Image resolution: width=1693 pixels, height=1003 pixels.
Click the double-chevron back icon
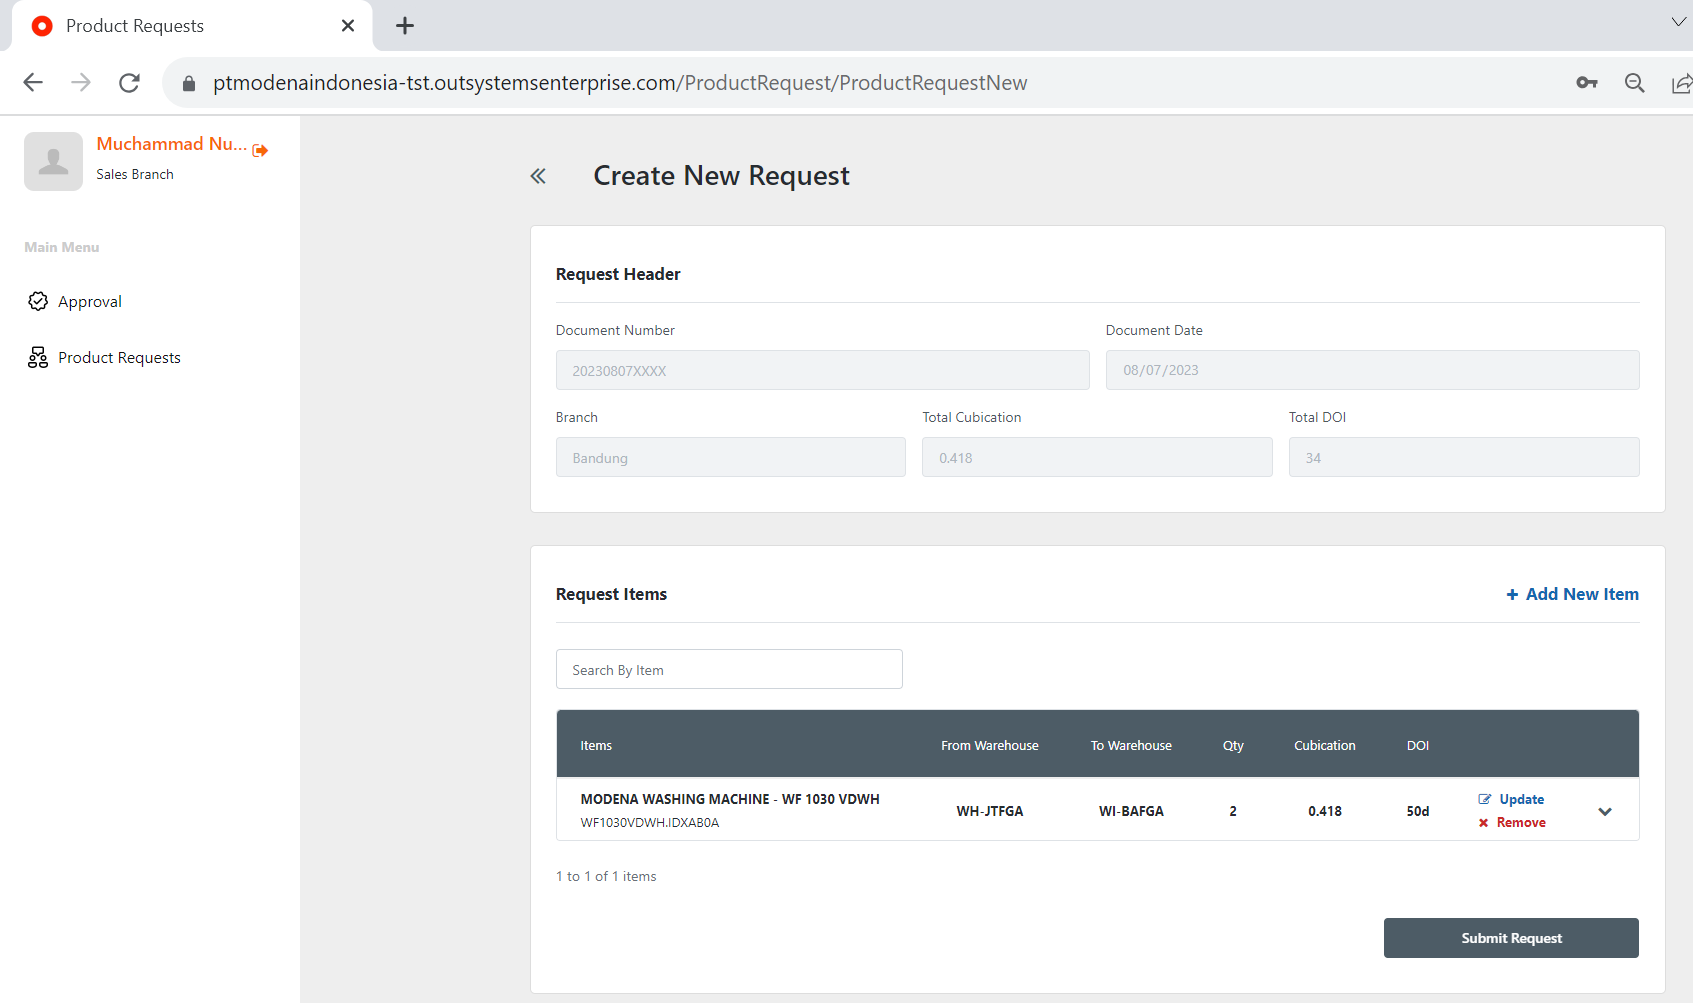[x=538, y=176]
